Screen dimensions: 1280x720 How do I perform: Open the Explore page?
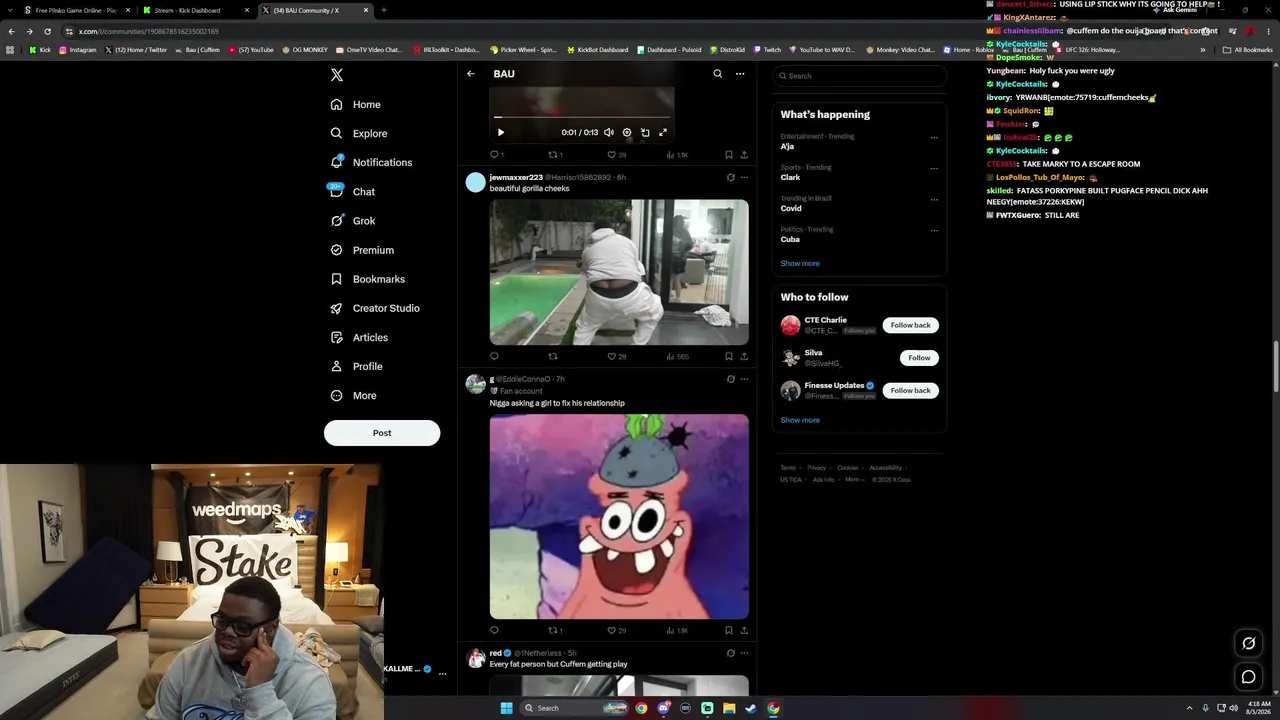(x=359, y=133)
